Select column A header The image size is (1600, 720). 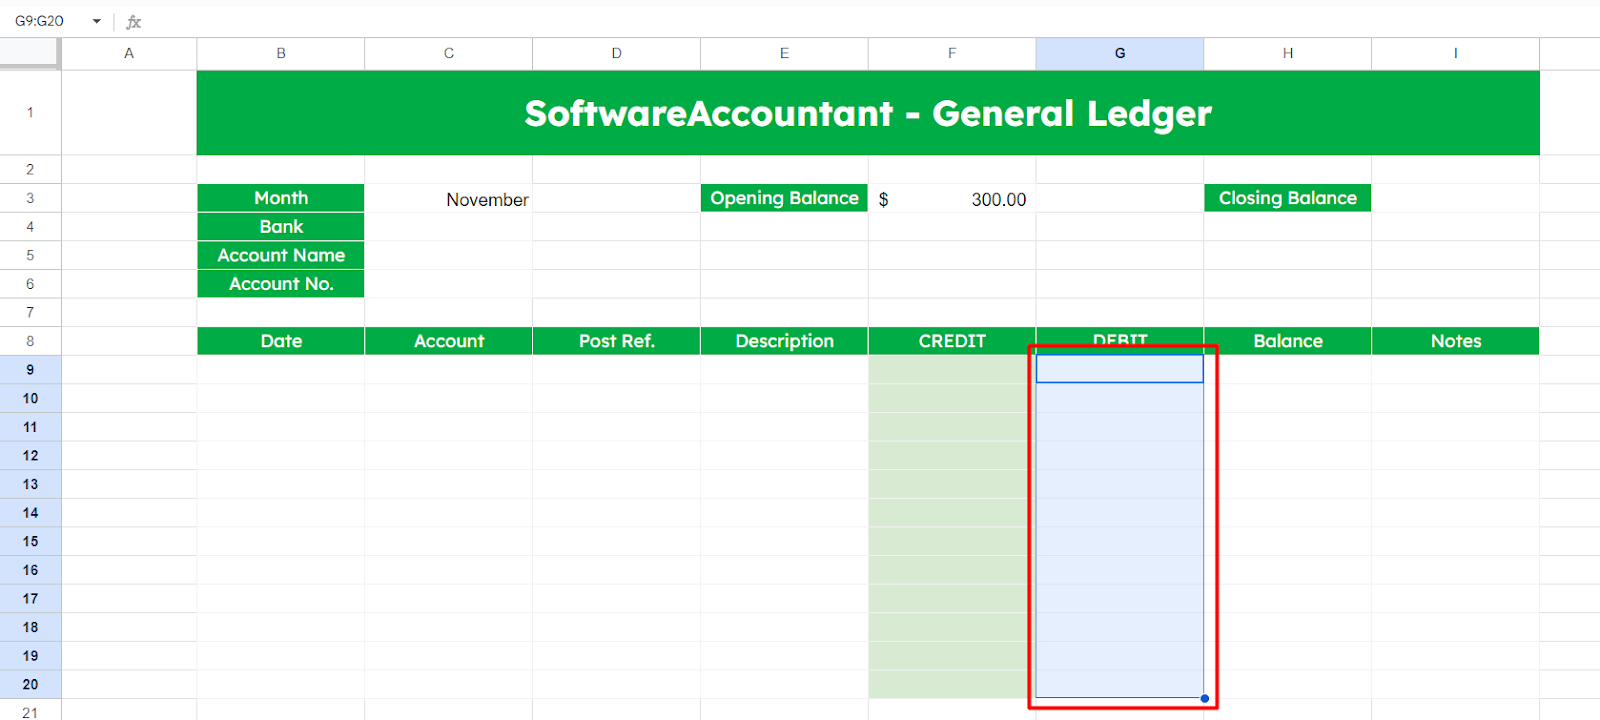pos(129,53)
